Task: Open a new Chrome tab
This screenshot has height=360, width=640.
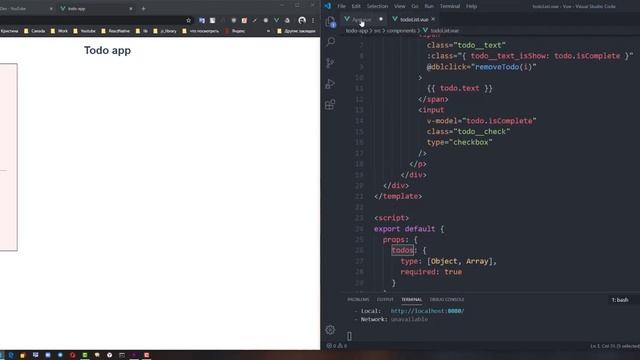Action: tap(143, 9)
